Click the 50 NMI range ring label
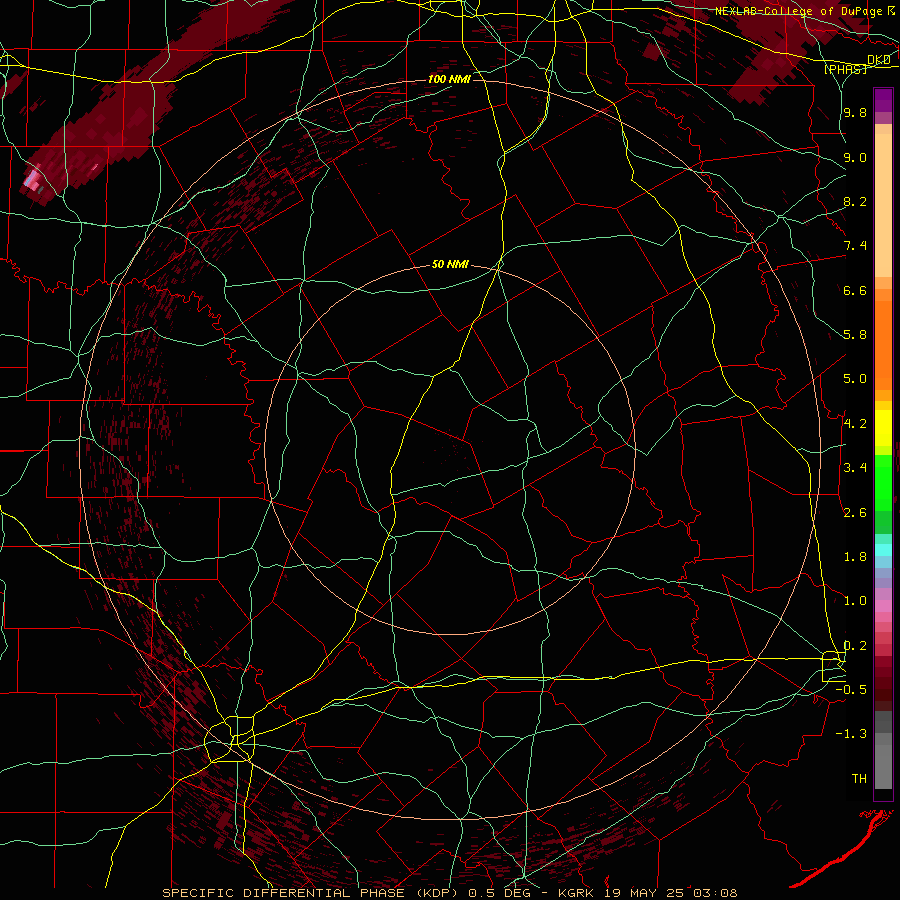900x900 pixels. 450,265
